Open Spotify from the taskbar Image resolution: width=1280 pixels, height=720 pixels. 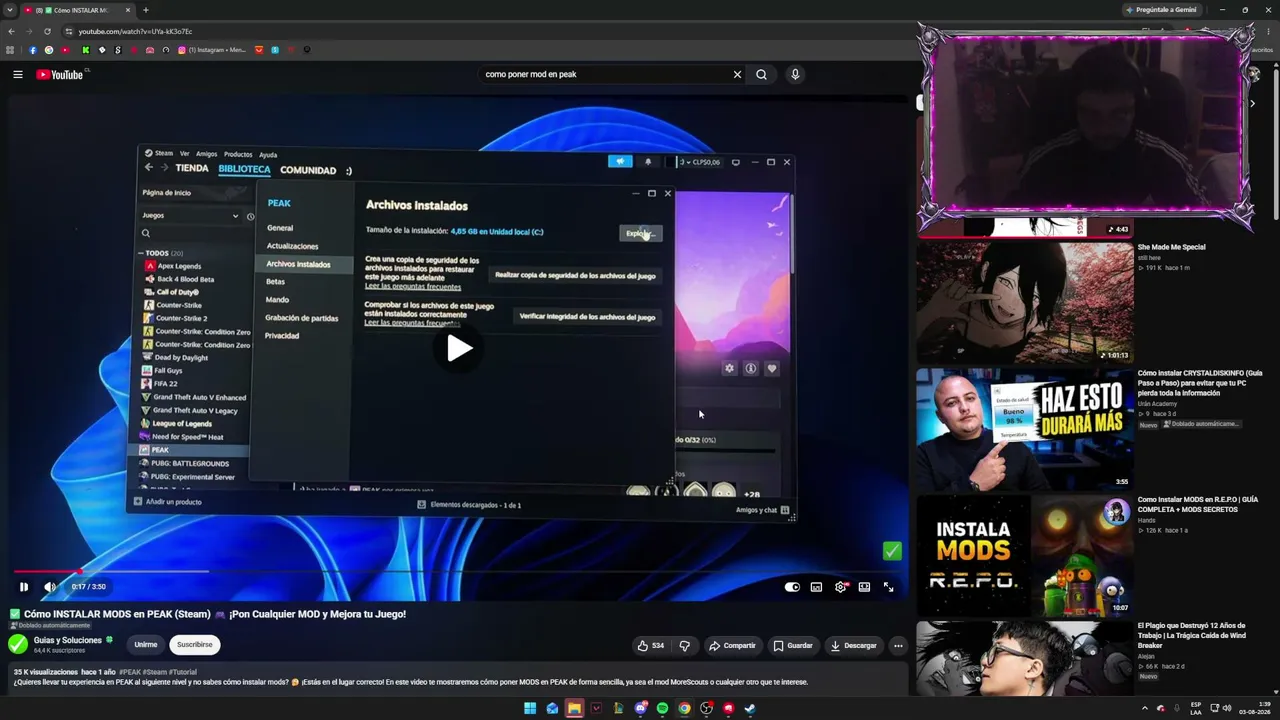coord(662,709)
